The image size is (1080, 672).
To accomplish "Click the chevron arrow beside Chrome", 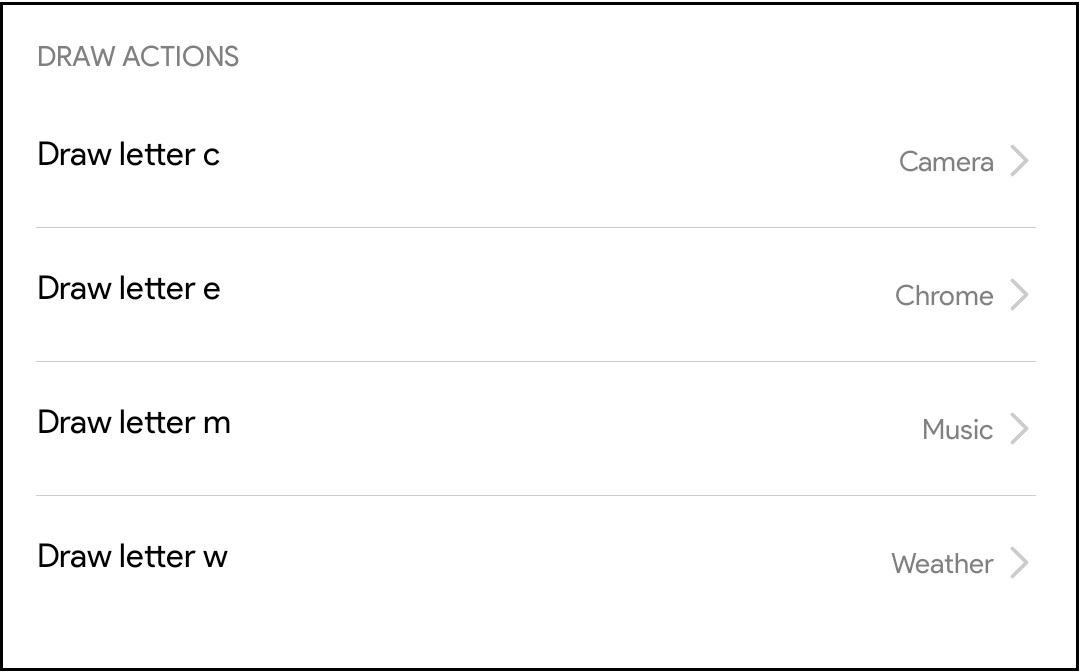I will coord(1019,295).
